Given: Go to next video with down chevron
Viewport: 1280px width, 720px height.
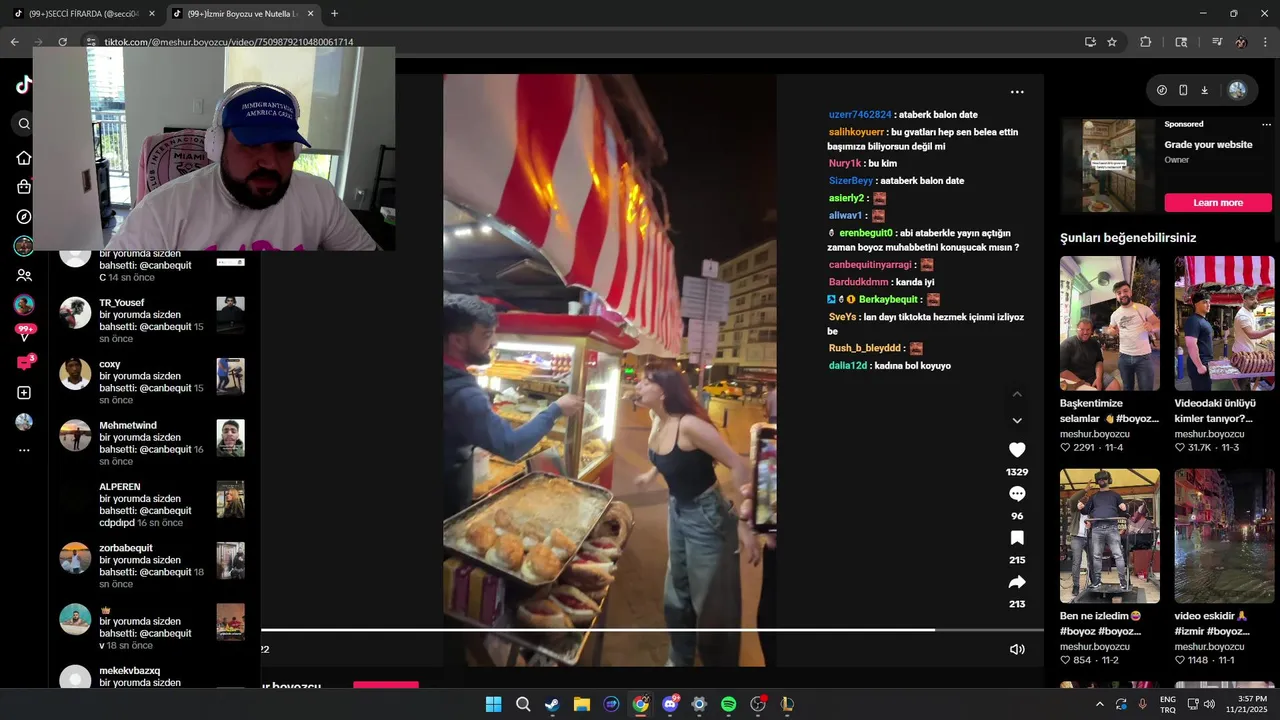Looking at the screenshot, I should [1017, 421].
